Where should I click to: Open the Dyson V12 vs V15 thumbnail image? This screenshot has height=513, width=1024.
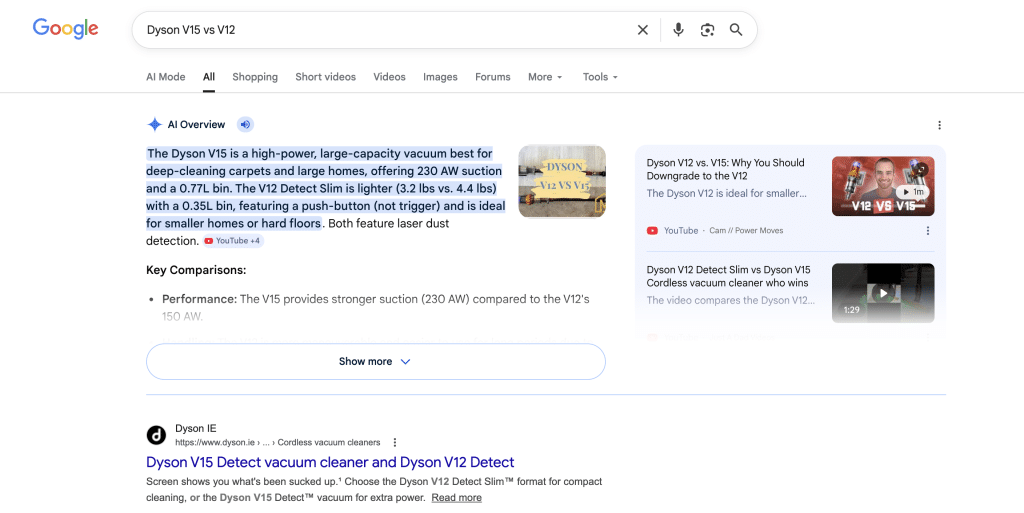[561, 181]
